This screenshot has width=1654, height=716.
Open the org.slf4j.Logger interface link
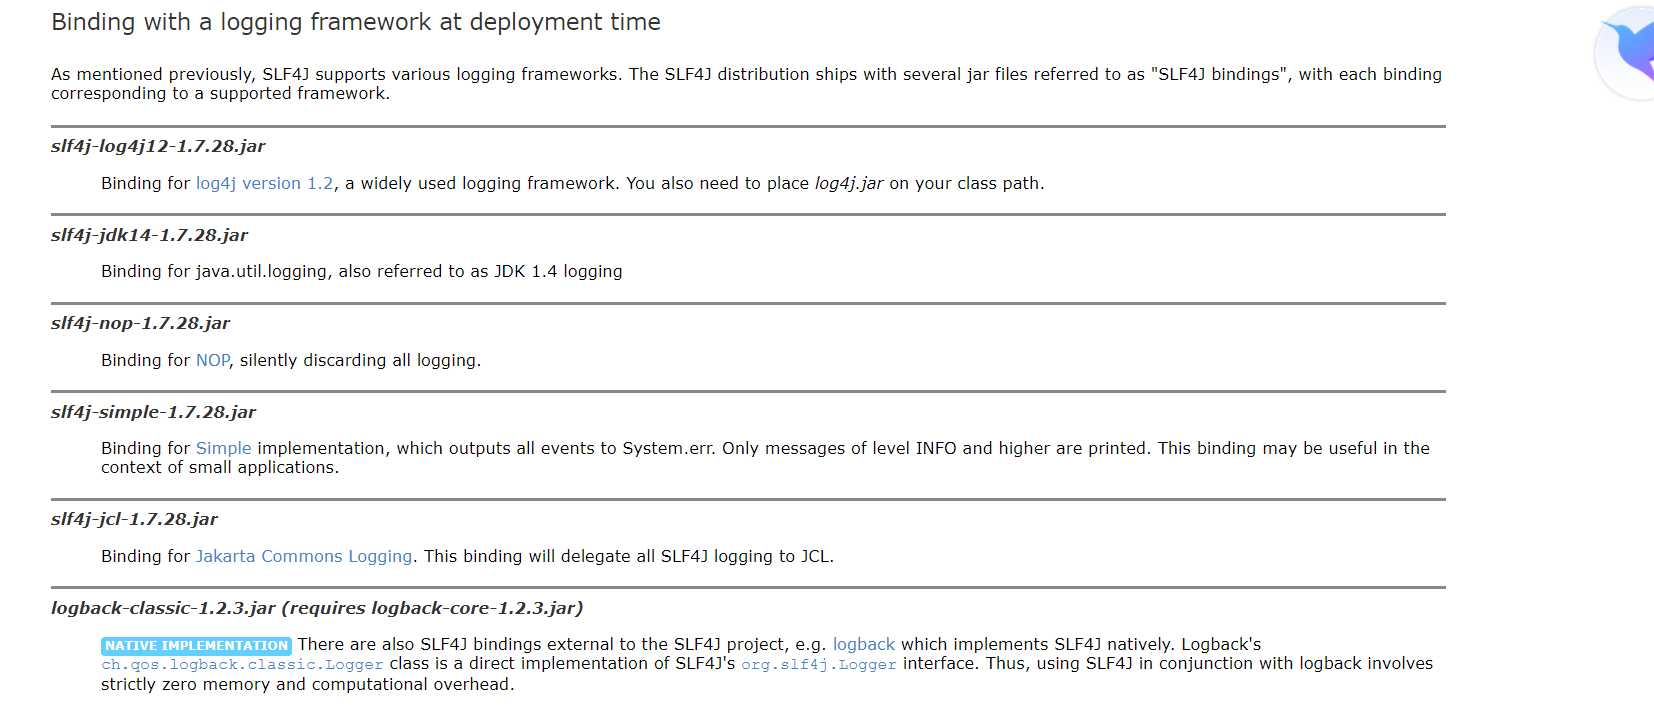pyautogui.click(x=818, y=664)
